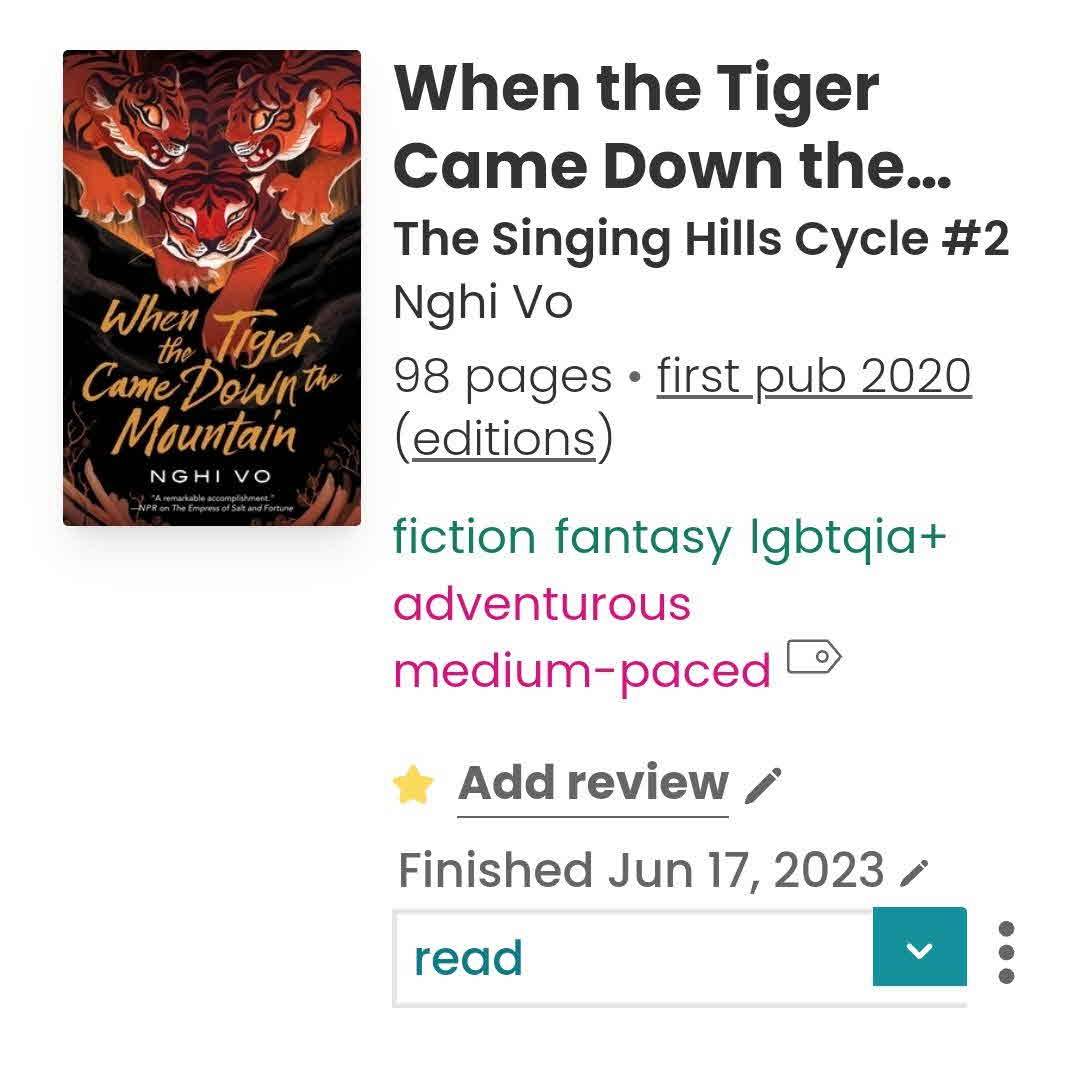Click the 'medium-paced' pace tag
This screenshot has width=1080, height=1080.
pyautogui.click(x=582, y=670)
